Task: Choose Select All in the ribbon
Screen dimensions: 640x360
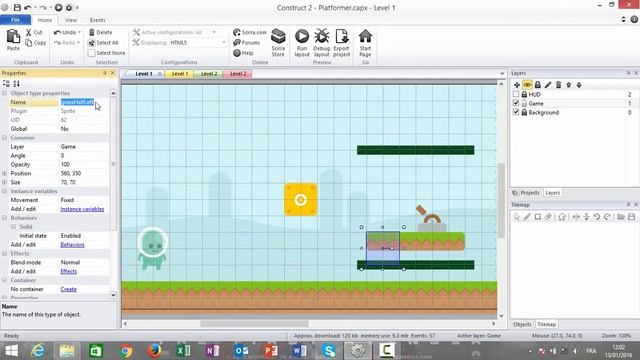Action: click(x=103, y=42)
